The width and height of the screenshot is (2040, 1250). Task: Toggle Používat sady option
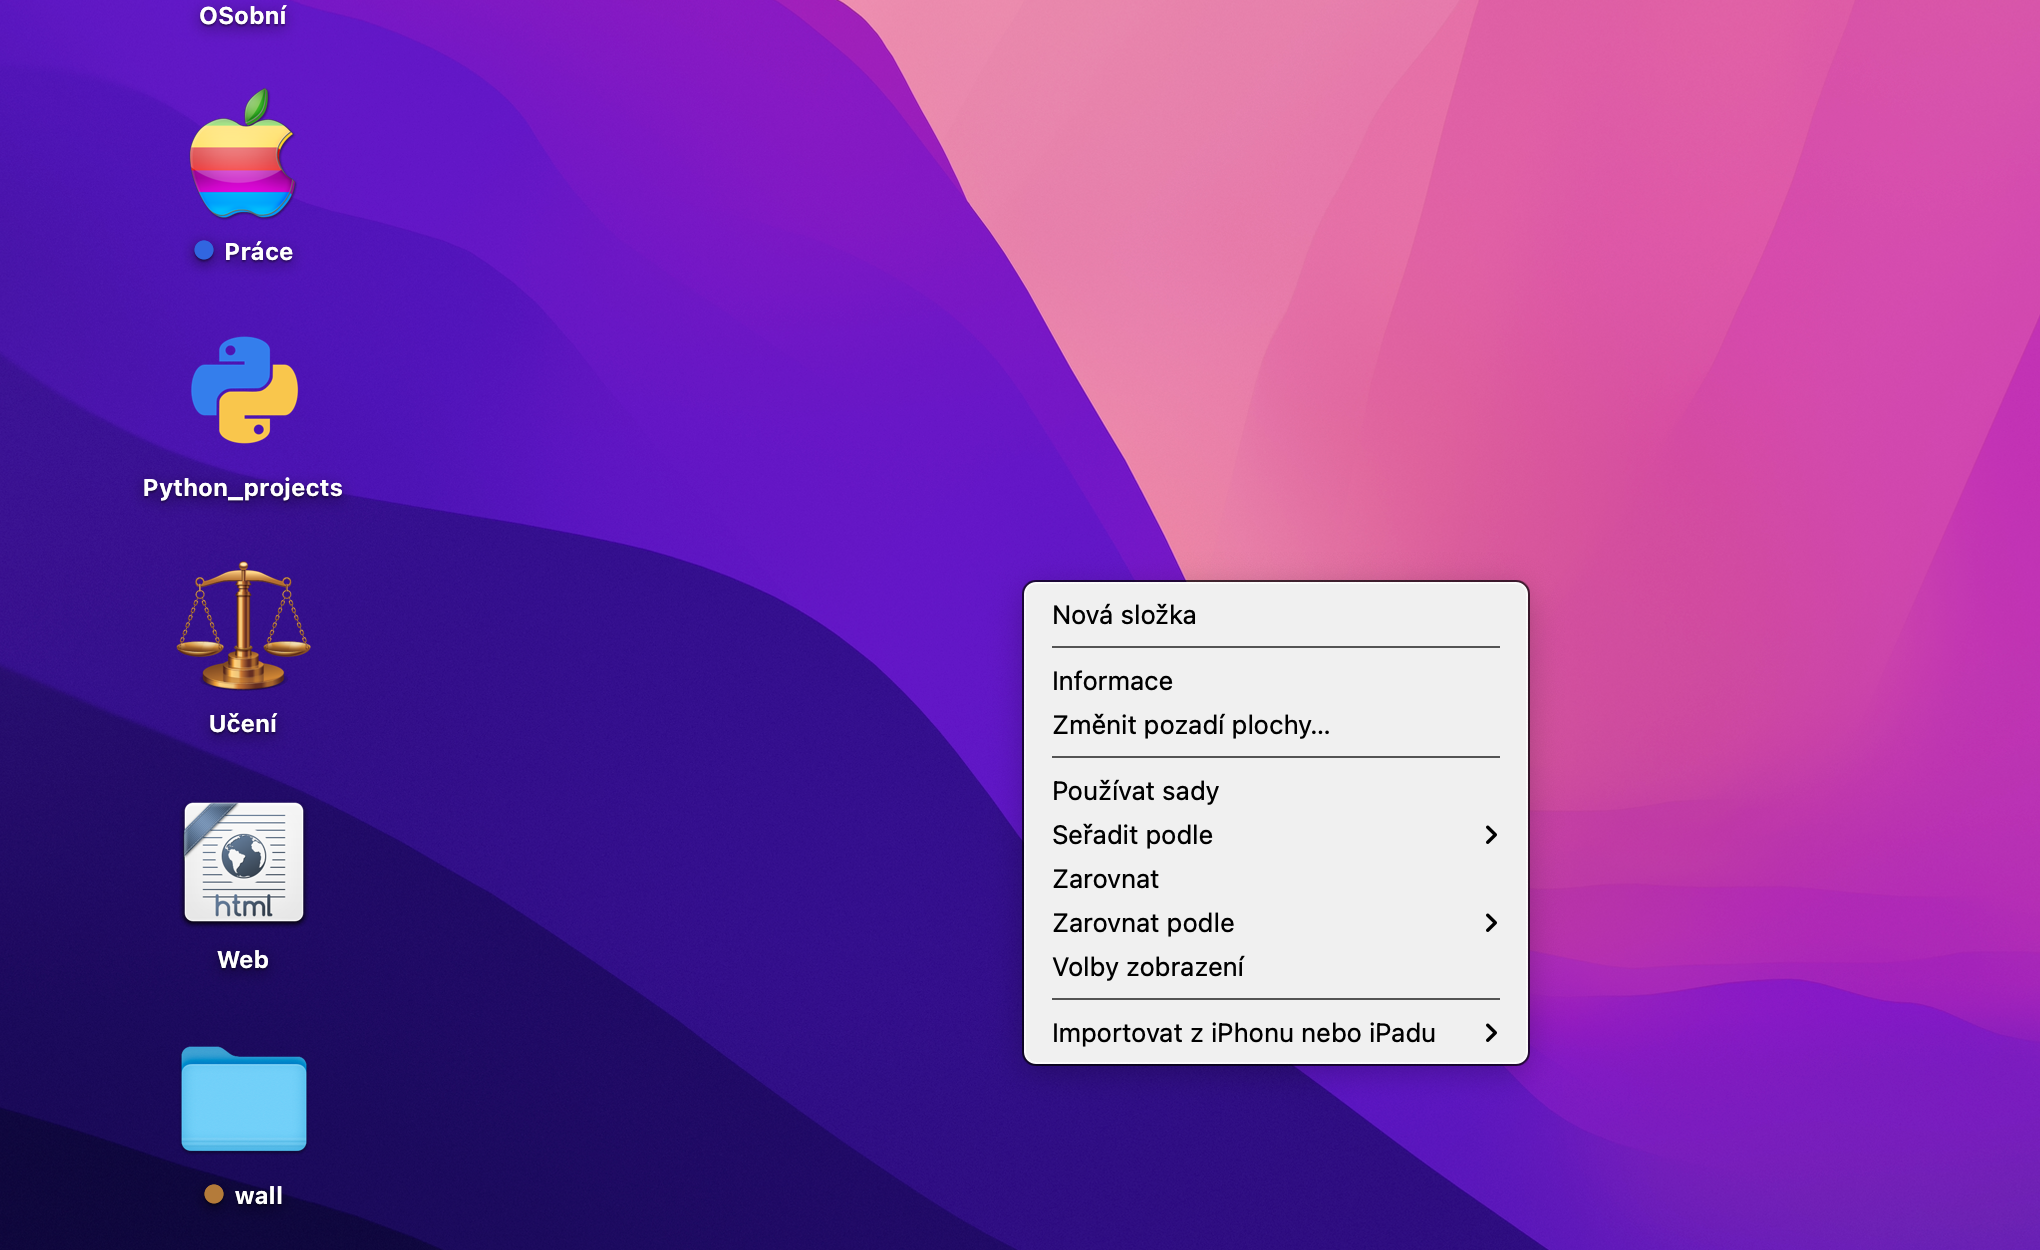tap(1135, 791)
